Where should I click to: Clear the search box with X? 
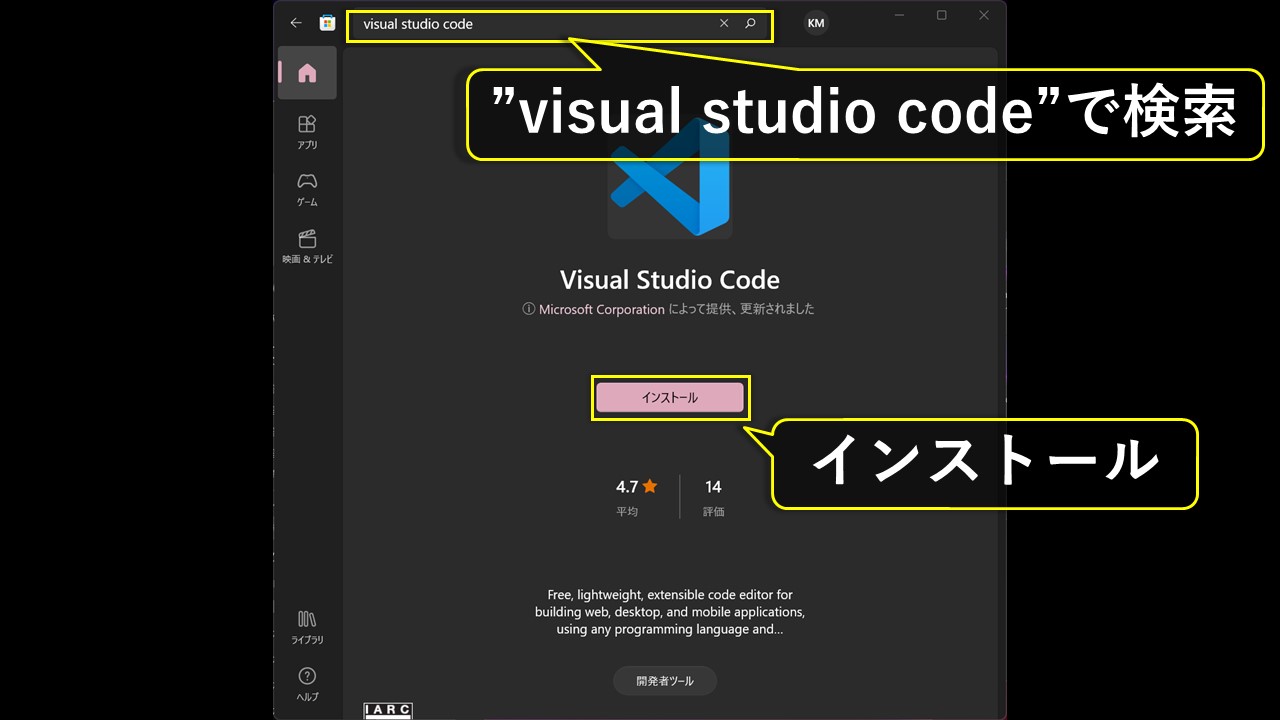(724, 23)
